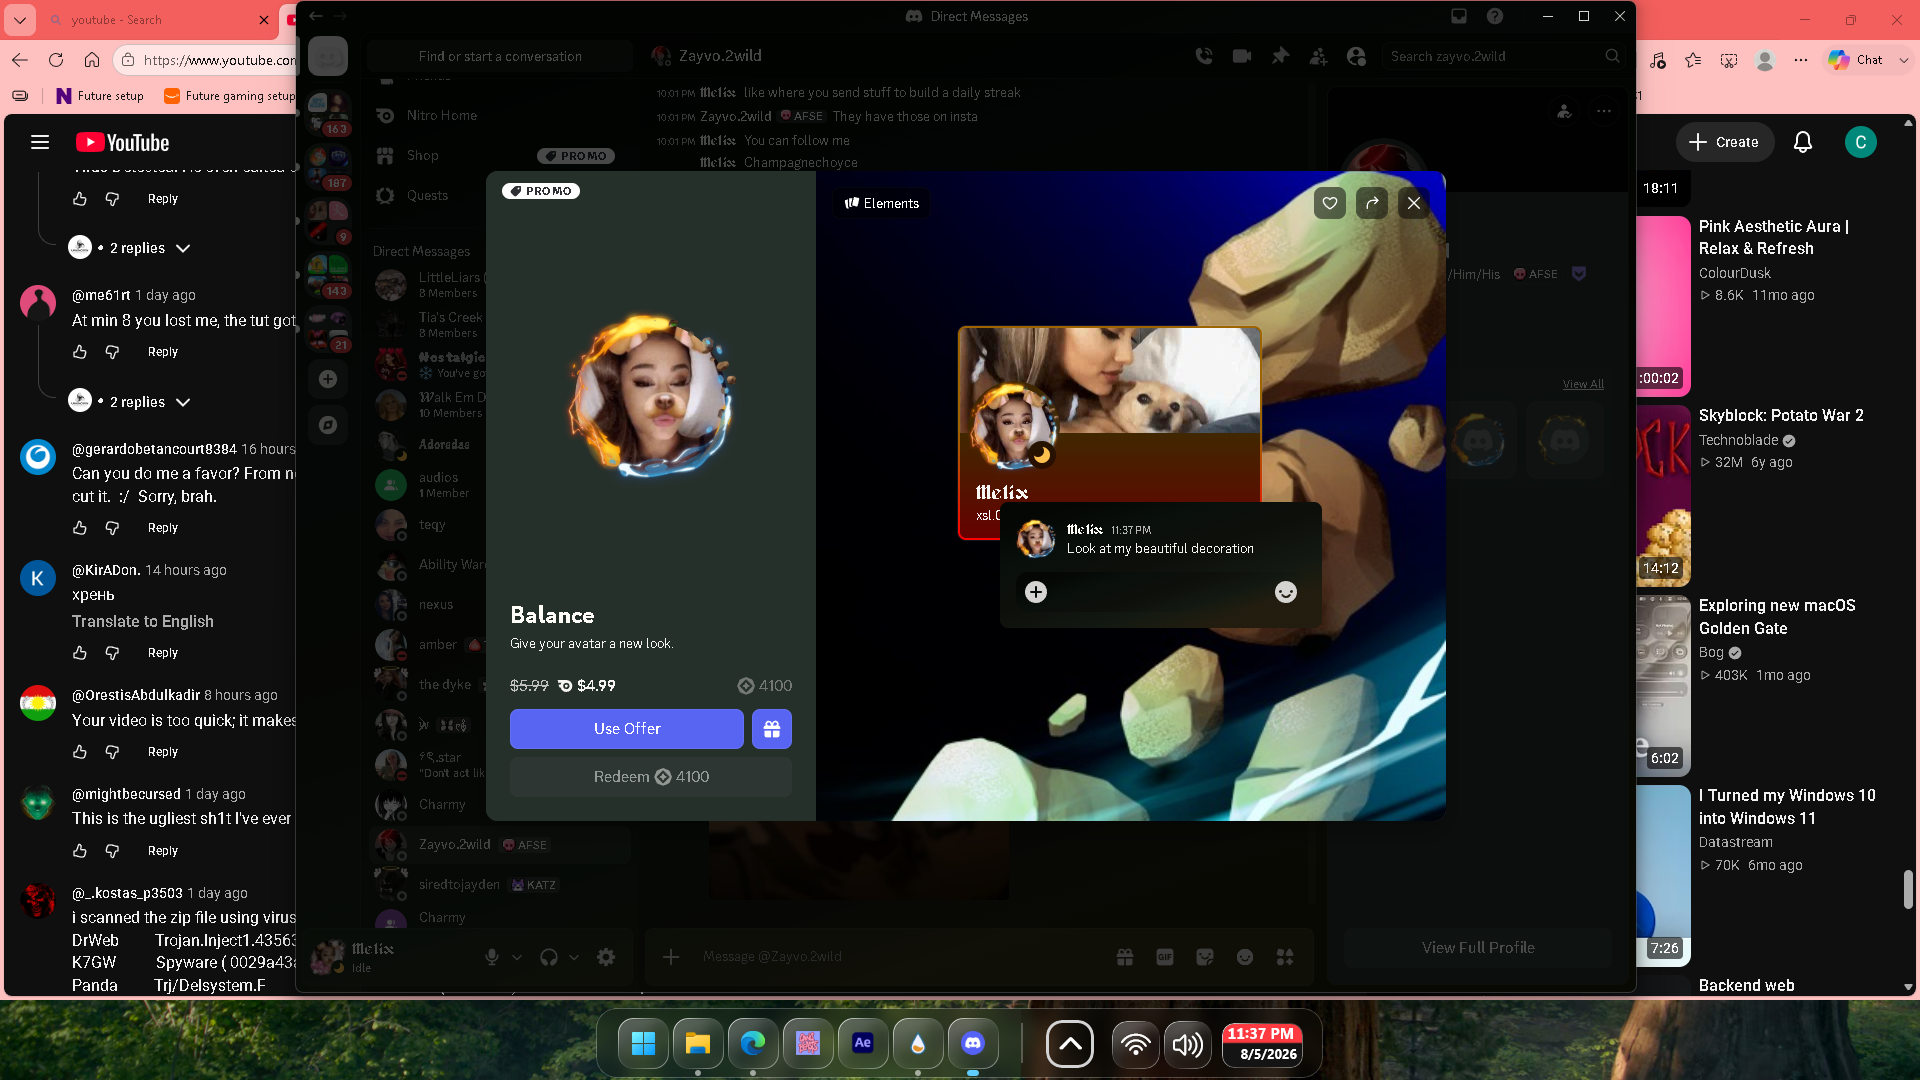This screenshot has height=1080, width=1920.
Task: Open Future setup bookmark
Action: click(x=100, y=96)
